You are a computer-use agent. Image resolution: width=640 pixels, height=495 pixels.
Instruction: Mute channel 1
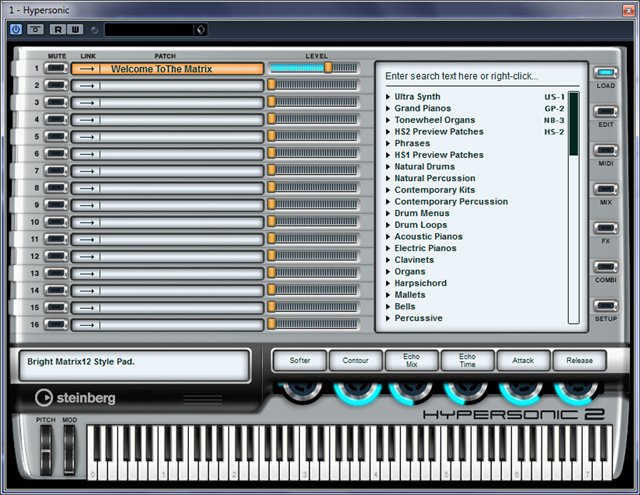[x=56, y=68]
